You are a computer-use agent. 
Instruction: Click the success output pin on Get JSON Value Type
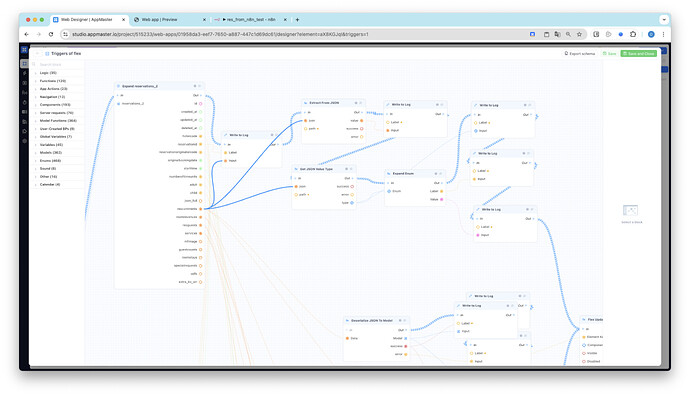click(x=352, y=187)
